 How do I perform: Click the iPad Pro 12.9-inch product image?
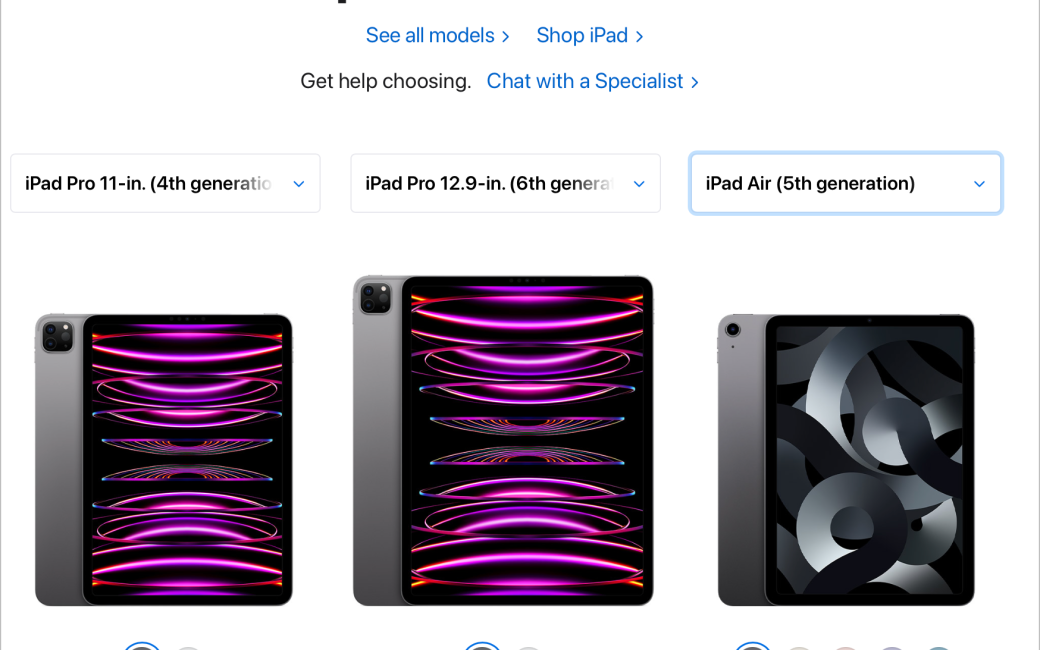click(503, 440)
